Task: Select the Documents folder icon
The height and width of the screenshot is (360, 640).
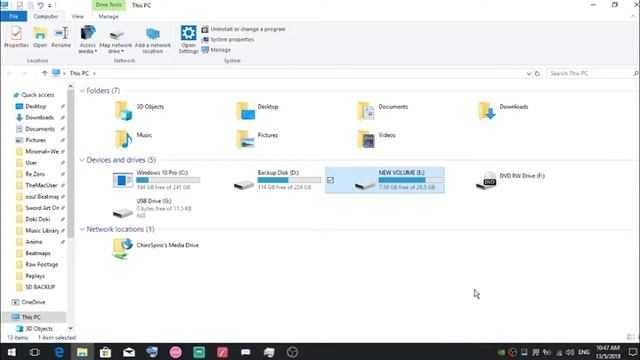Action: click(x=366, y=111)
